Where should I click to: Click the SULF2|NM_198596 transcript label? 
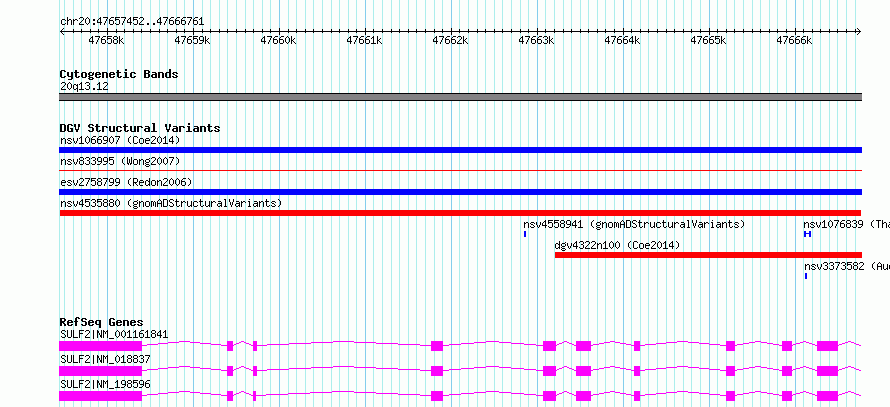(105, 384)
